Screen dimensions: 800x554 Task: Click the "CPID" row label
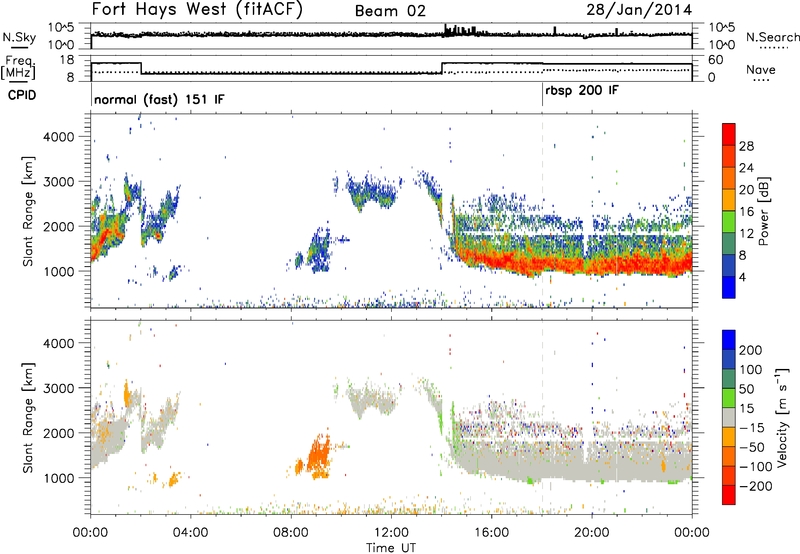[22, 95]
